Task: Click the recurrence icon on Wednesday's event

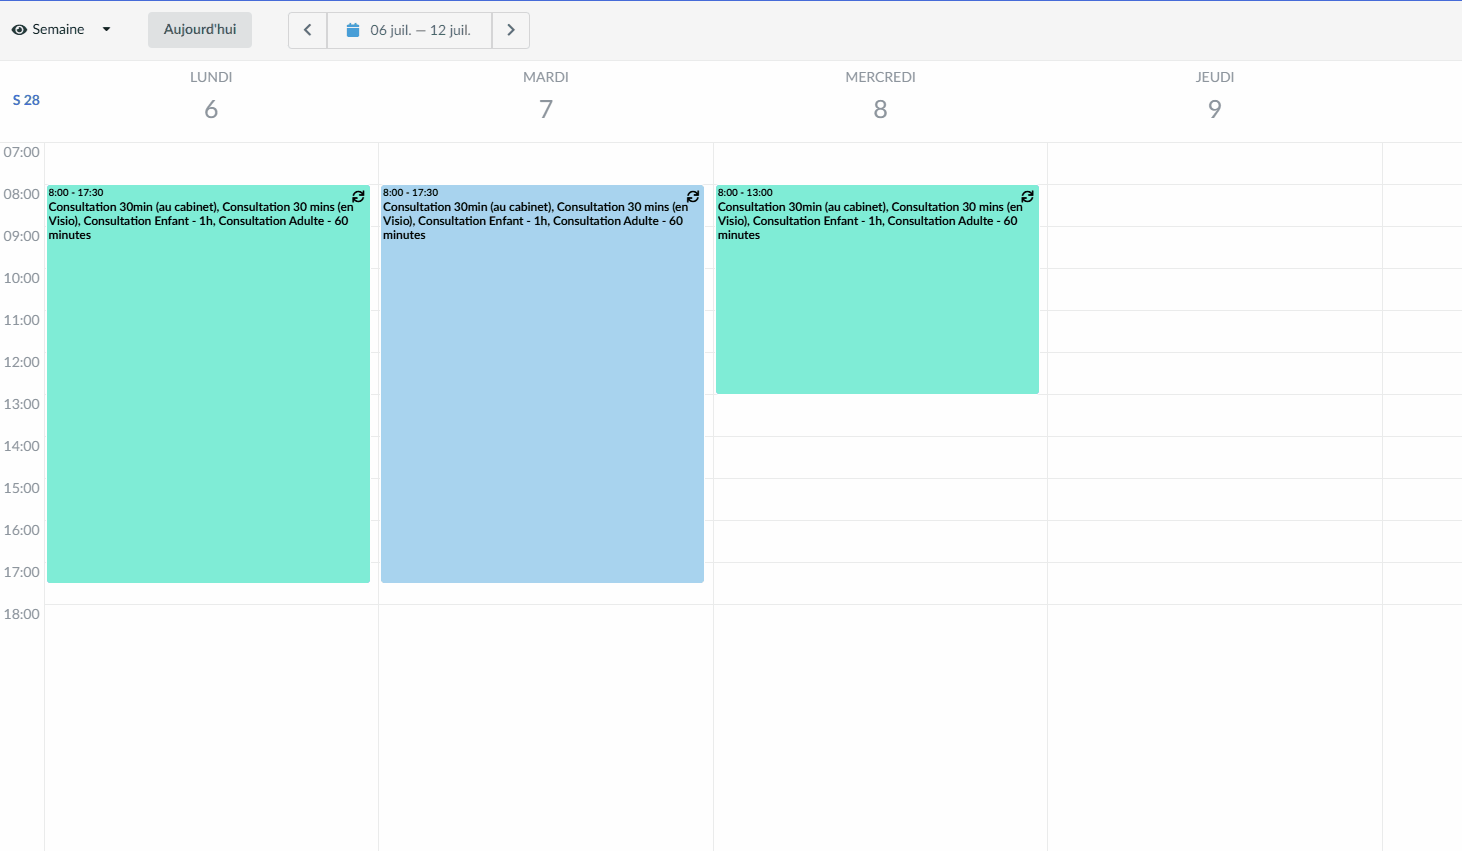Action: [x=1027, y=196]
